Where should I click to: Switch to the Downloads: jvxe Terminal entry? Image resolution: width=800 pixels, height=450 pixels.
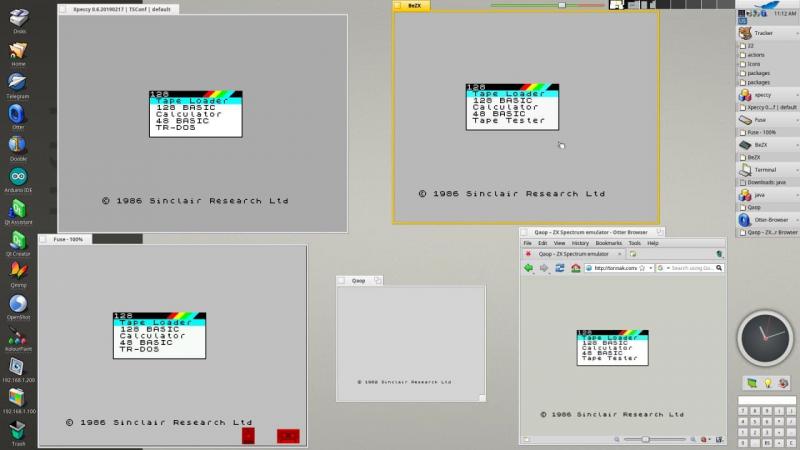coord(766,182)
